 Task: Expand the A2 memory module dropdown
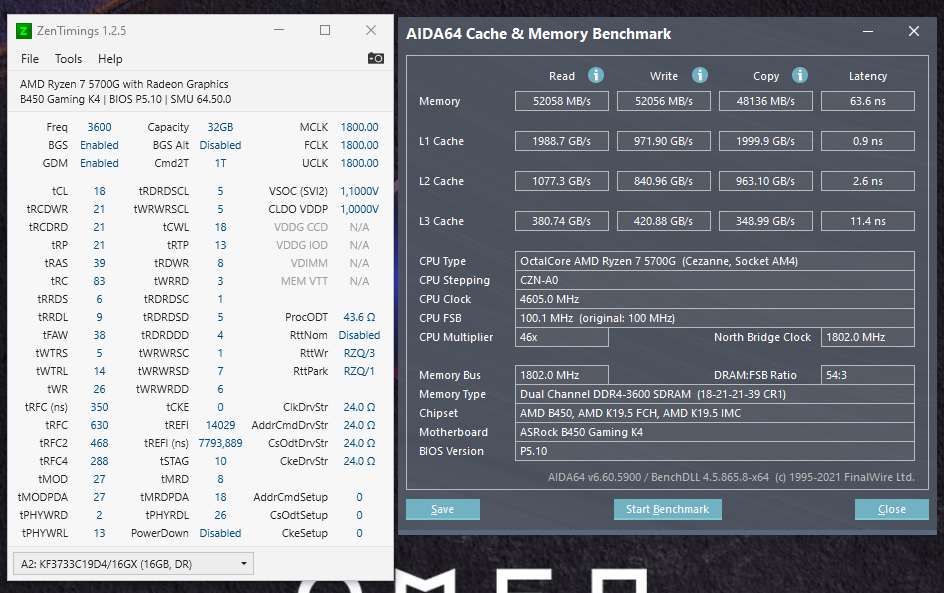point(134,564)
